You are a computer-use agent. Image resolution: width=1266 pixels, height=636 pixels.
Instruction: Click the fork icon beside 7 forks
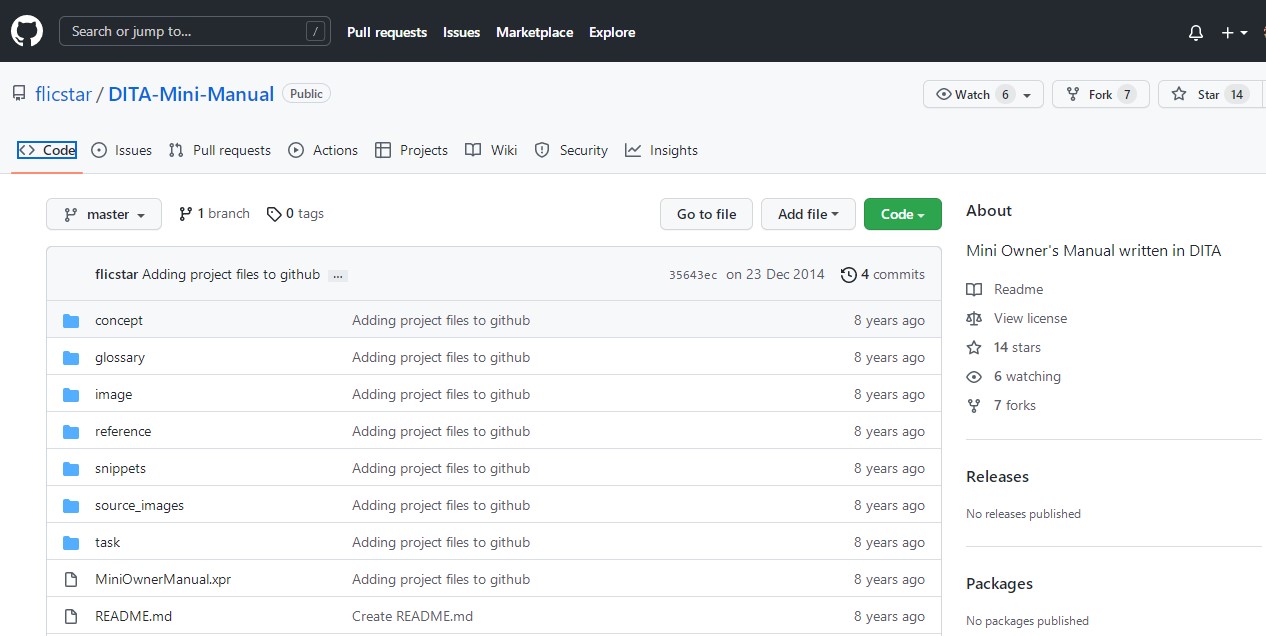pyautogui.click(x=974, y=405)
